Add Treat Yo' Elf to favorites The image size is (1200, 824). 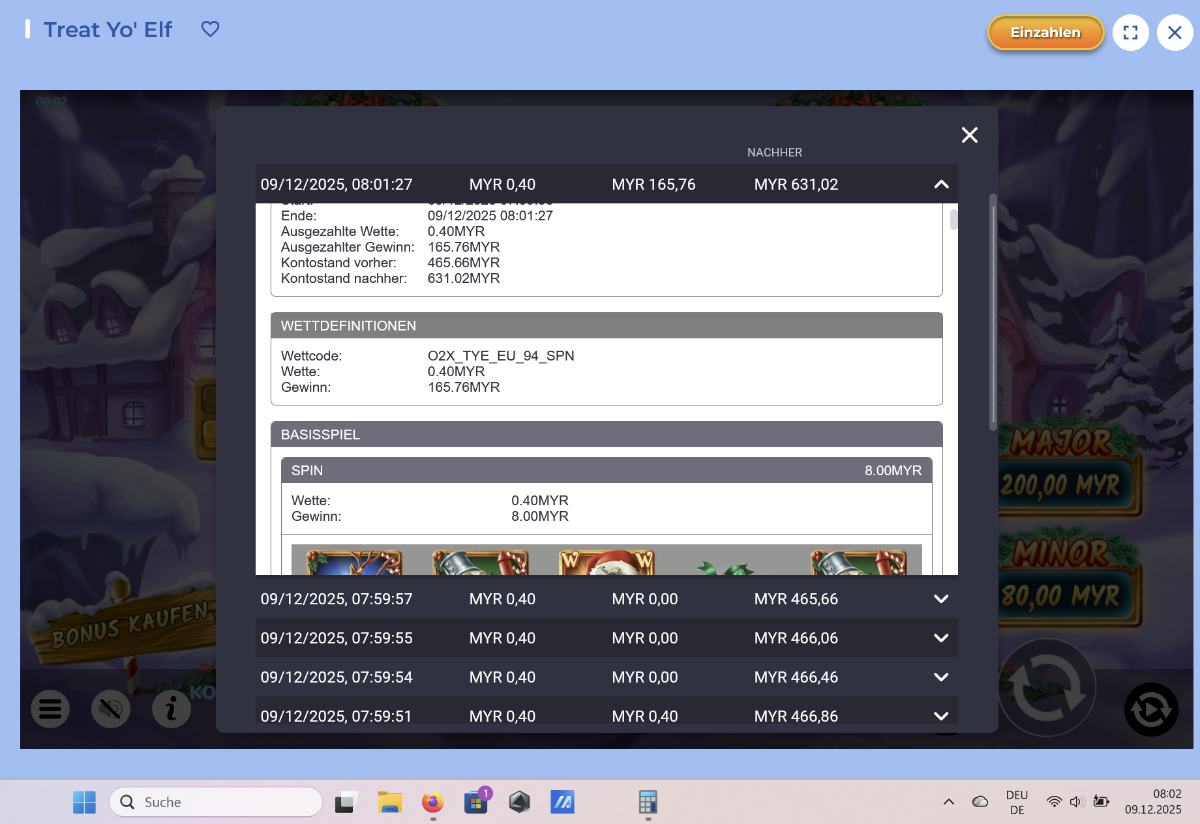(x=210, y=30)
